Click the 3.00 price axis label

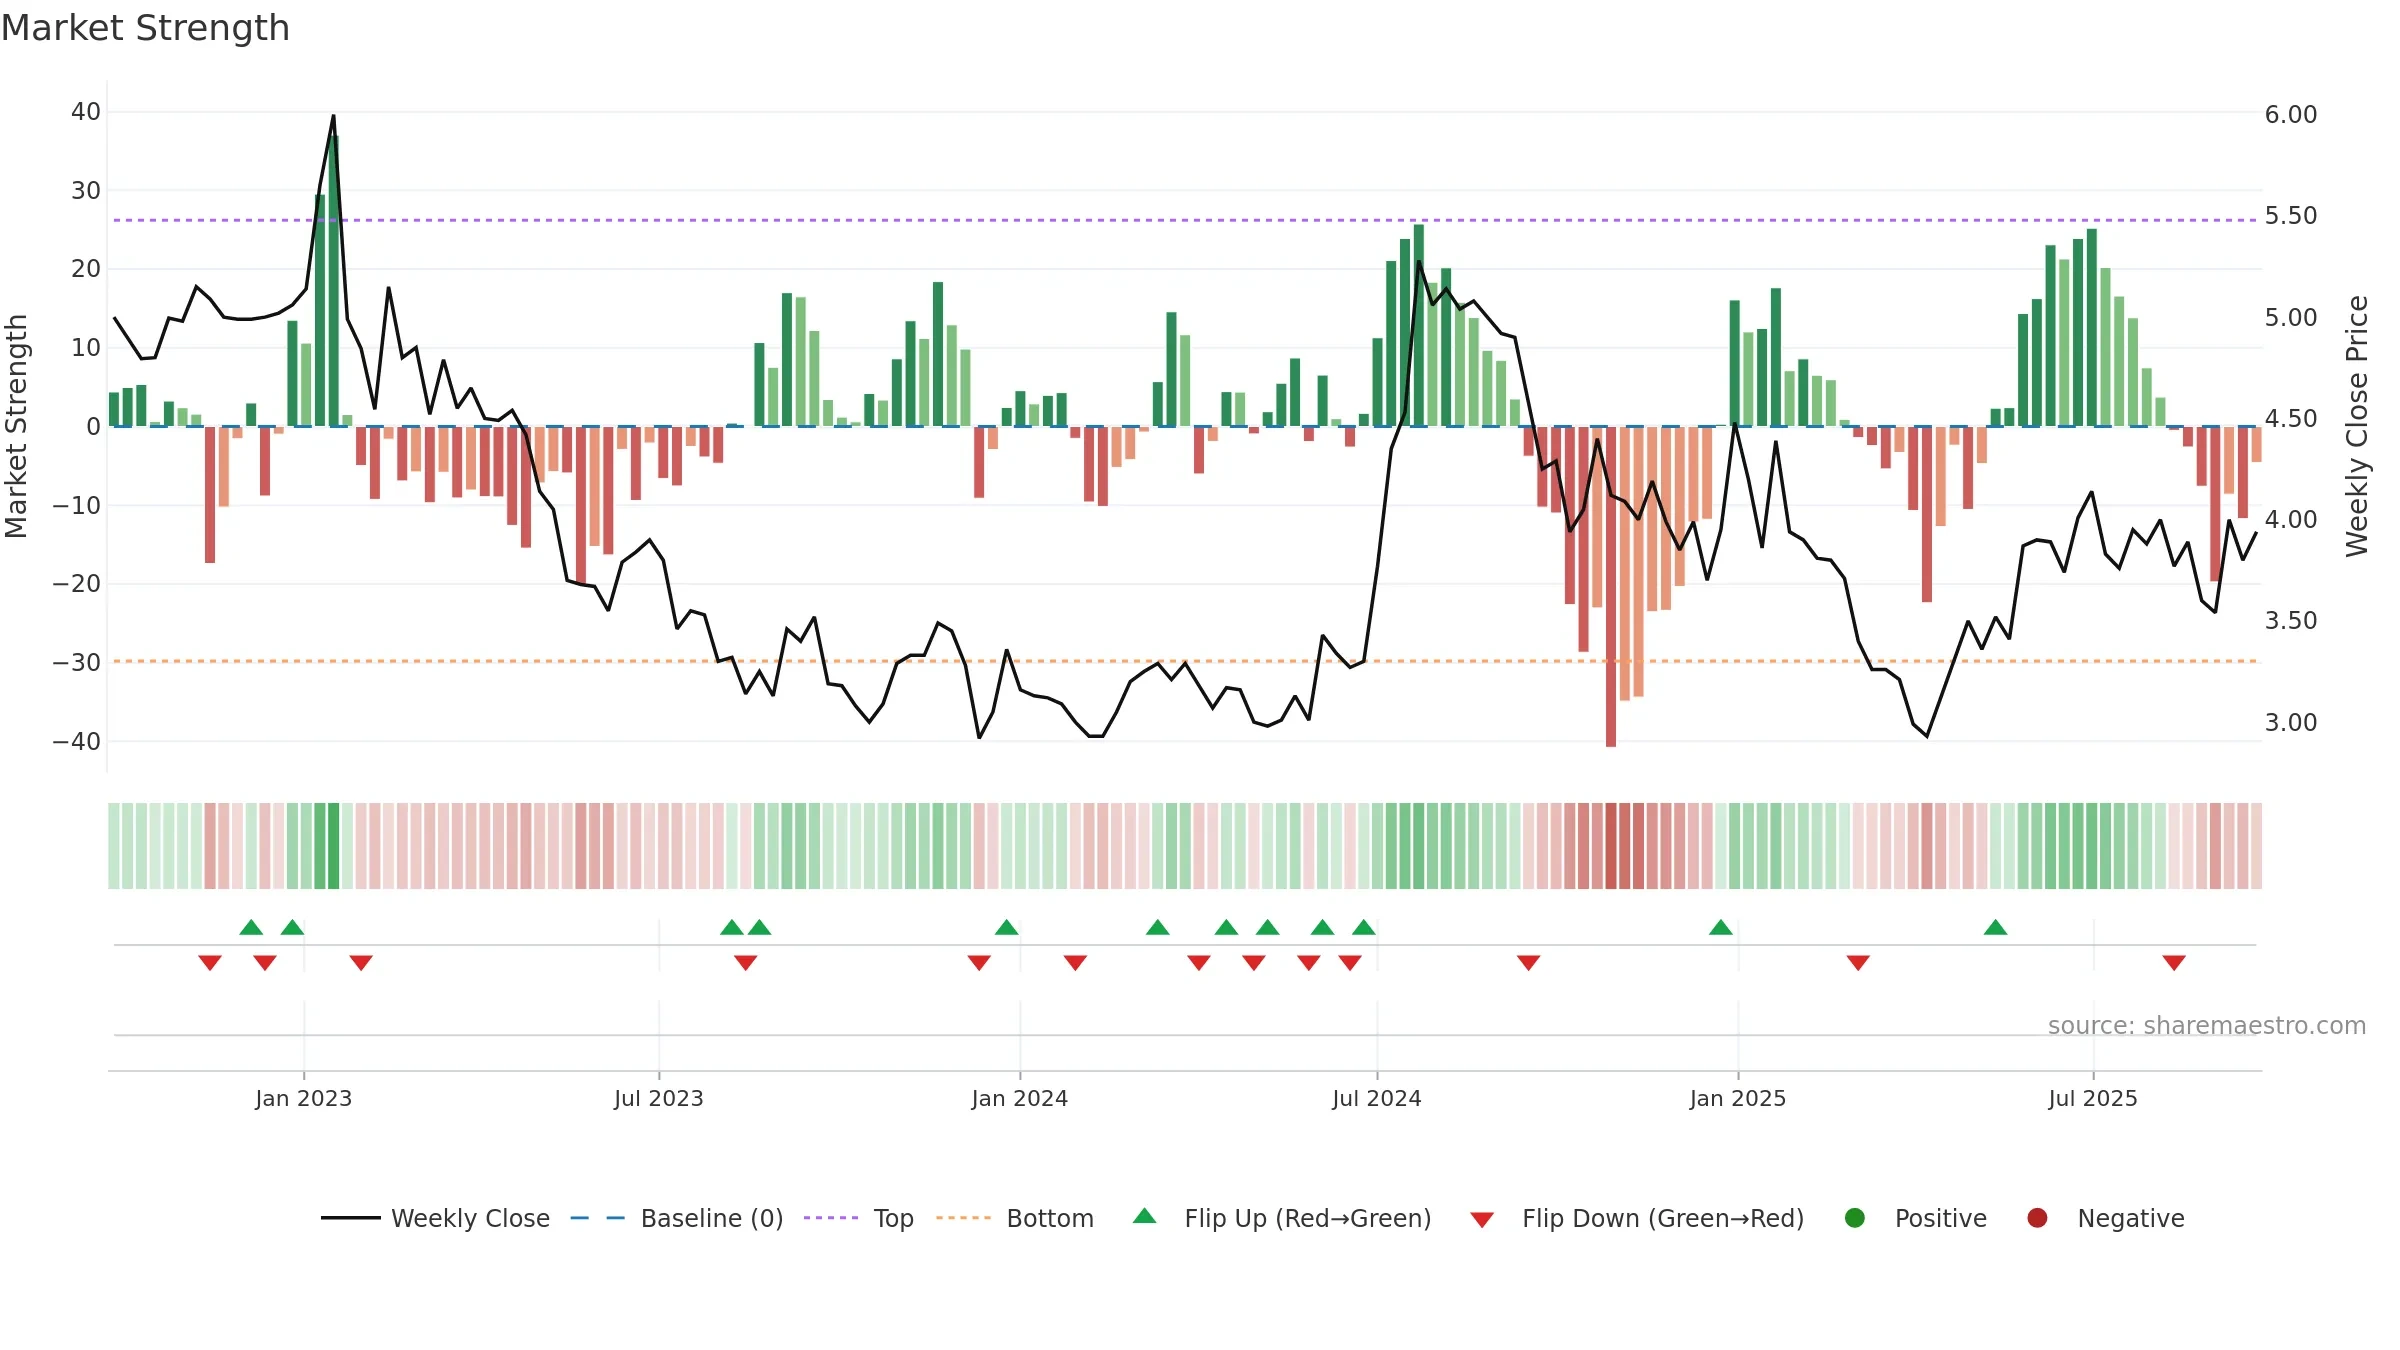pos(2291,722)
